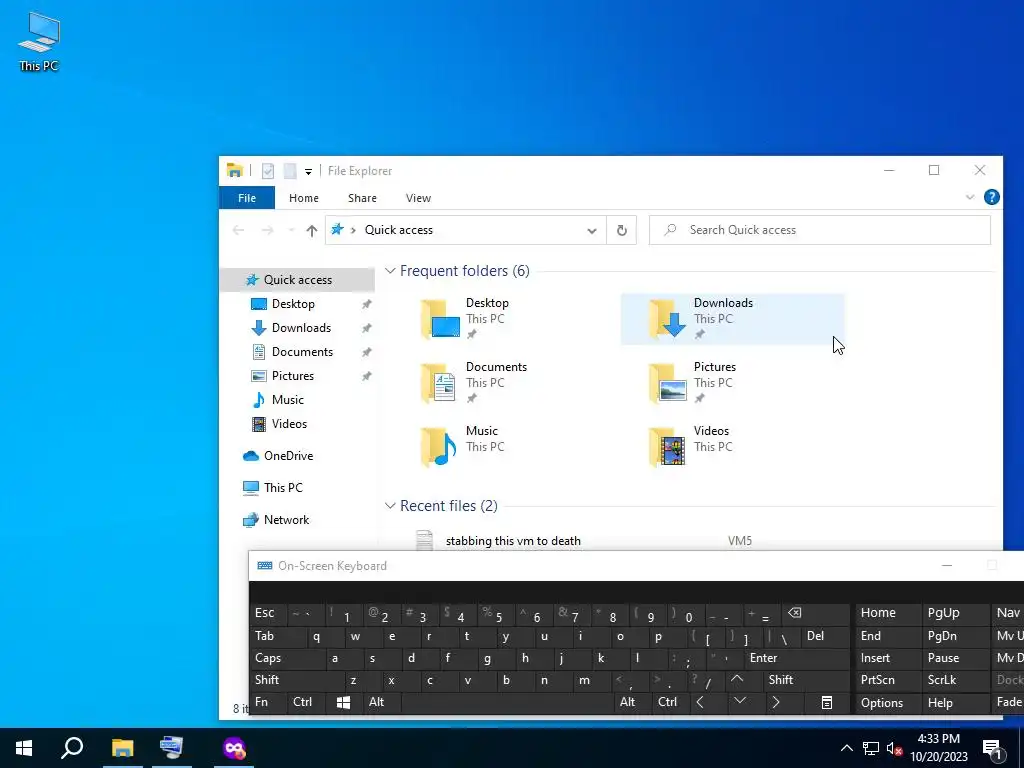Click the Windows logo key on keyboard
Viewport: 1024px width, 768px height.
click(343, 702)
